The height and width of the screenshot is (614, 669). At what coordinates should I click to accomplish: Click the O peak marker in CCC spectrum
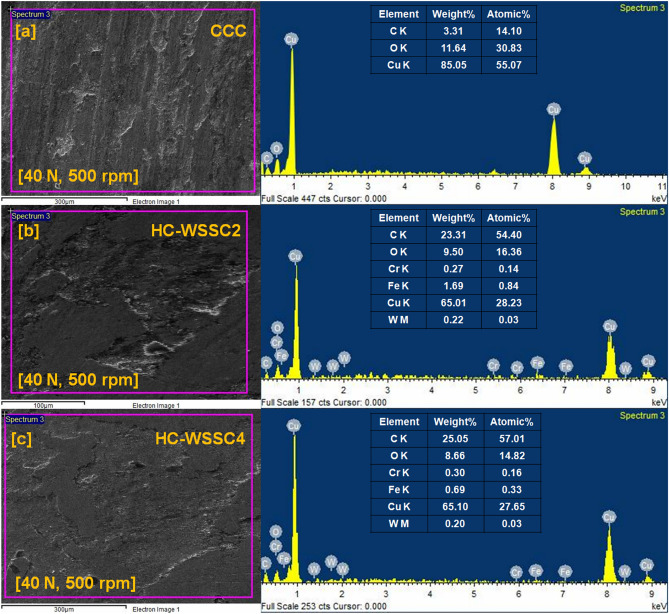tap(276, 148)
